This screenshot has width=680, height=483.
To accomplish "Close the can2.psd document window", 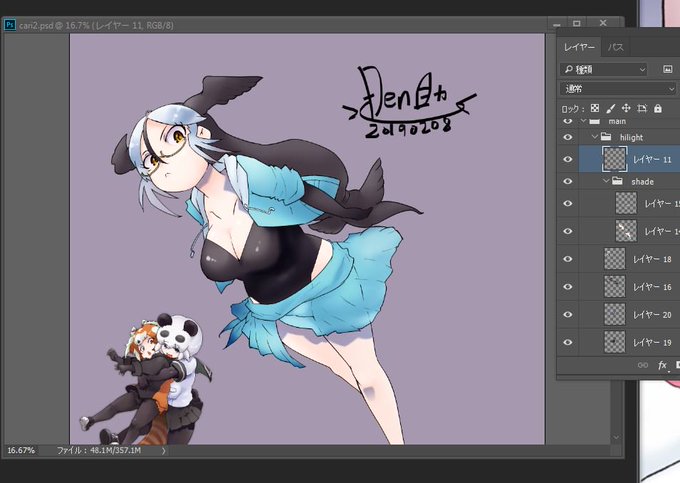I will coord(603,23).
